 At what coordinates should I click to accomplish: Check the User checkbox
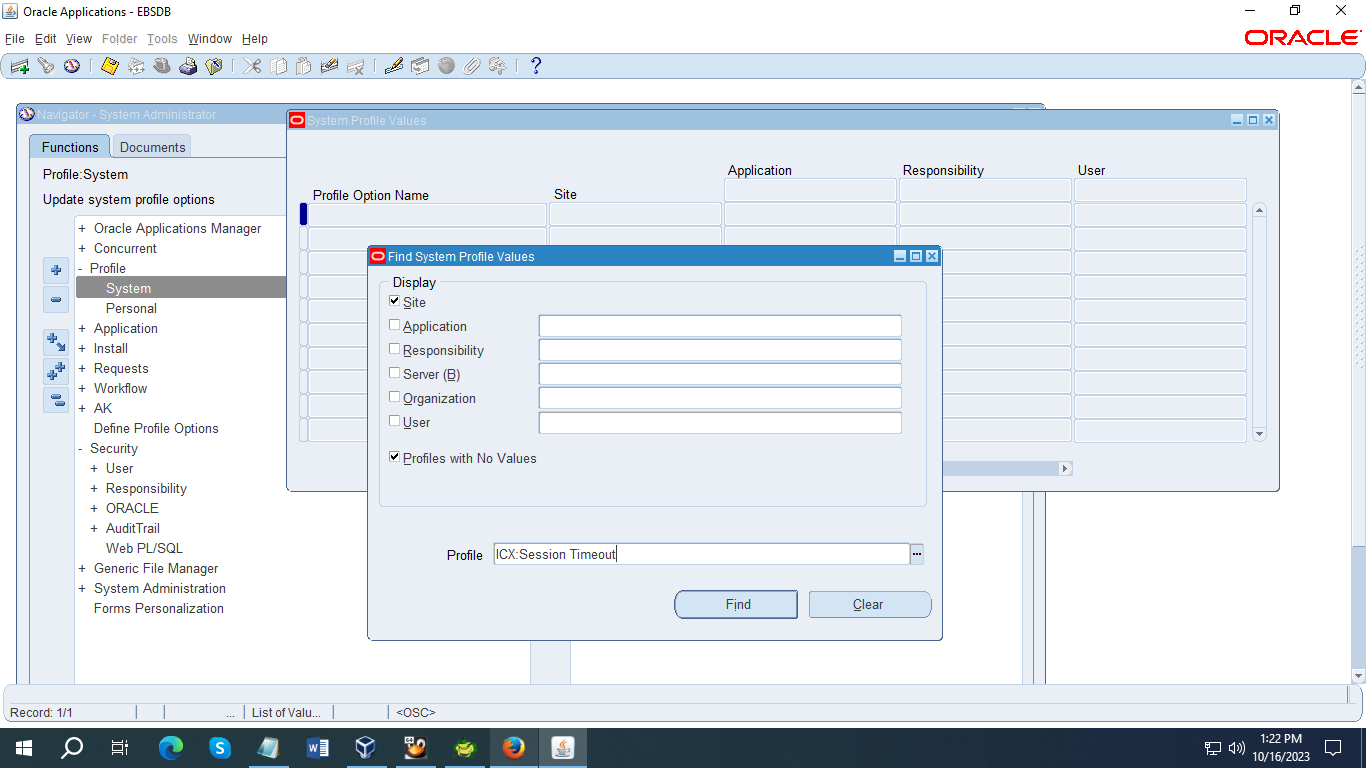[395, 421]
